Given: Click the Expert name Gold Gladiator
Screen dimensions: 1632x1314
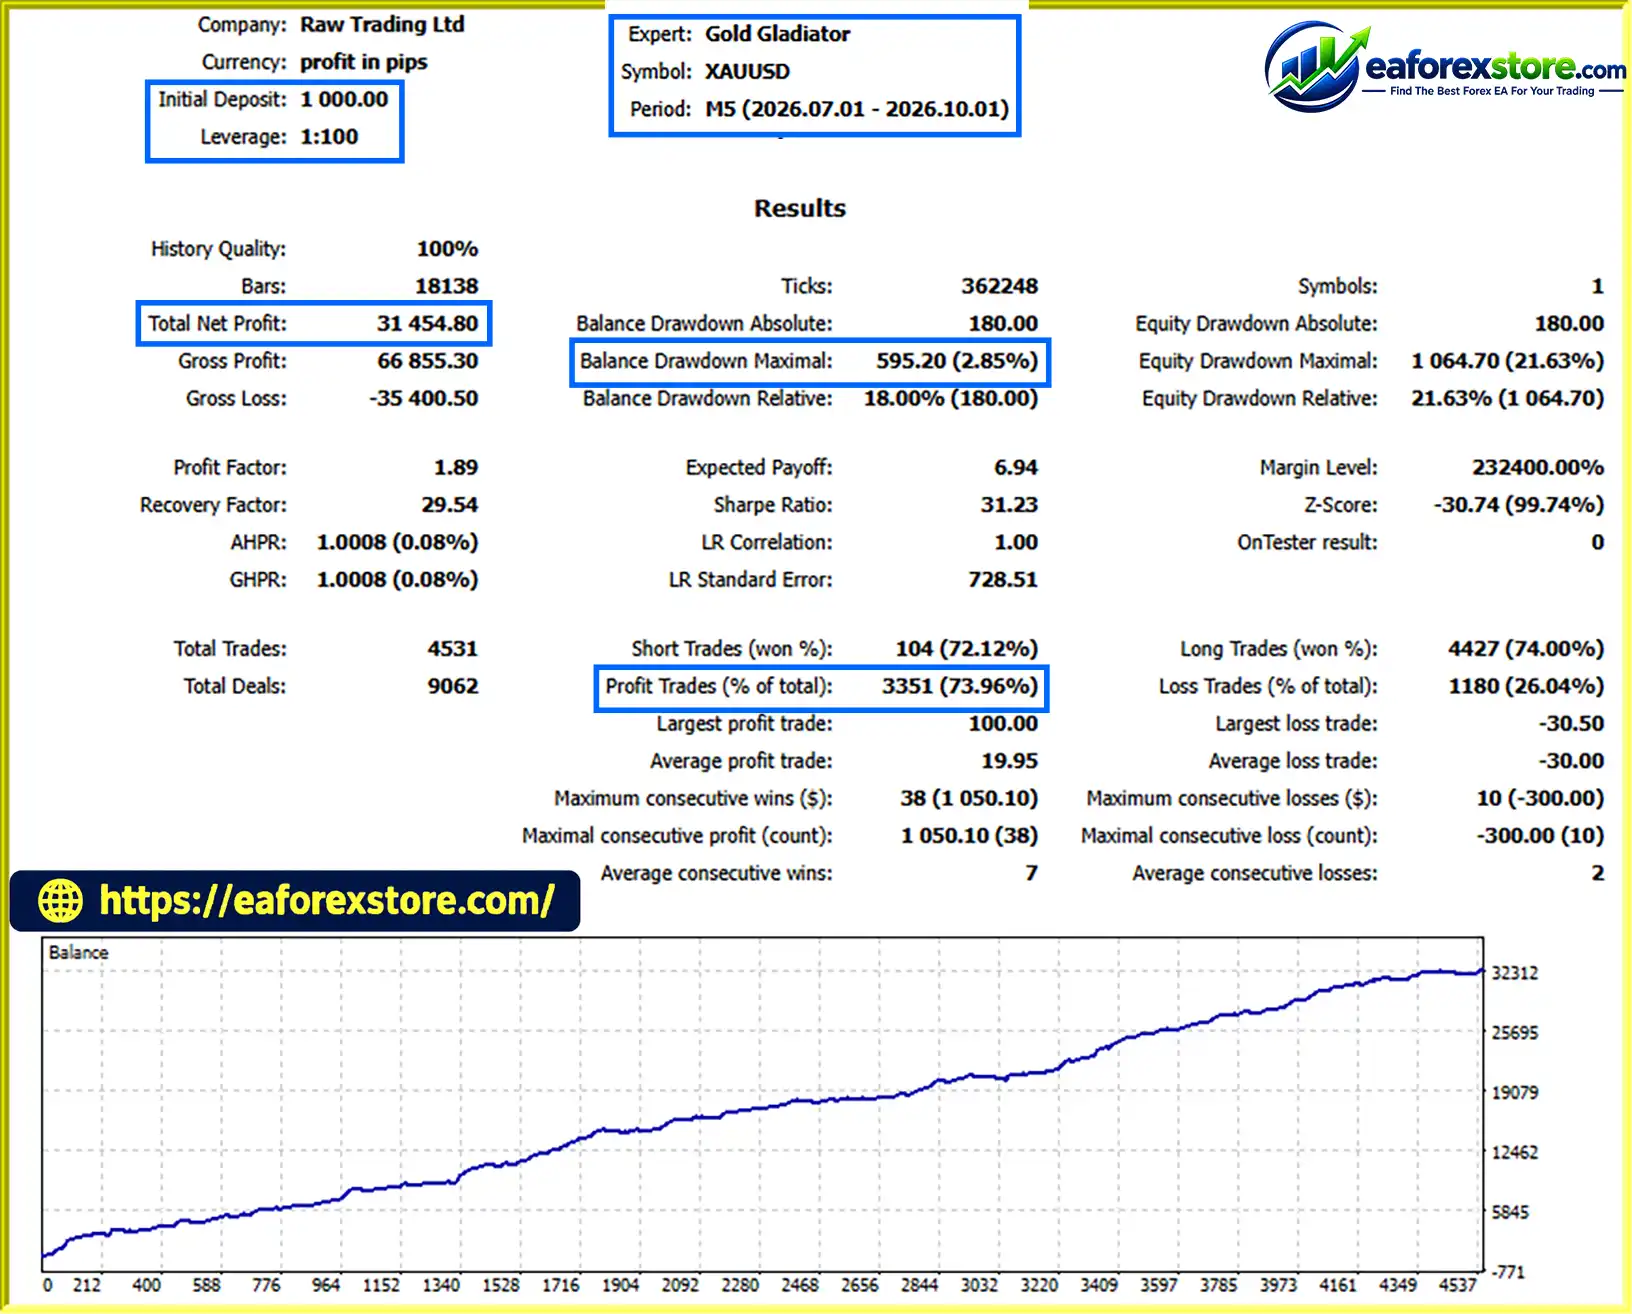Looking at the screenshot, I should pyautogui.click(x=777, y=34).
